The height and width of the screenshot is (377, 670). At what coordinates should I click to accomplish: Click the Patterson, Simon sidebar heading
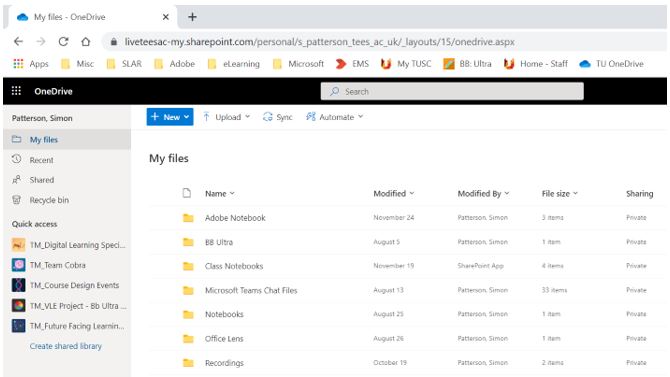click(x=42, y=118)
